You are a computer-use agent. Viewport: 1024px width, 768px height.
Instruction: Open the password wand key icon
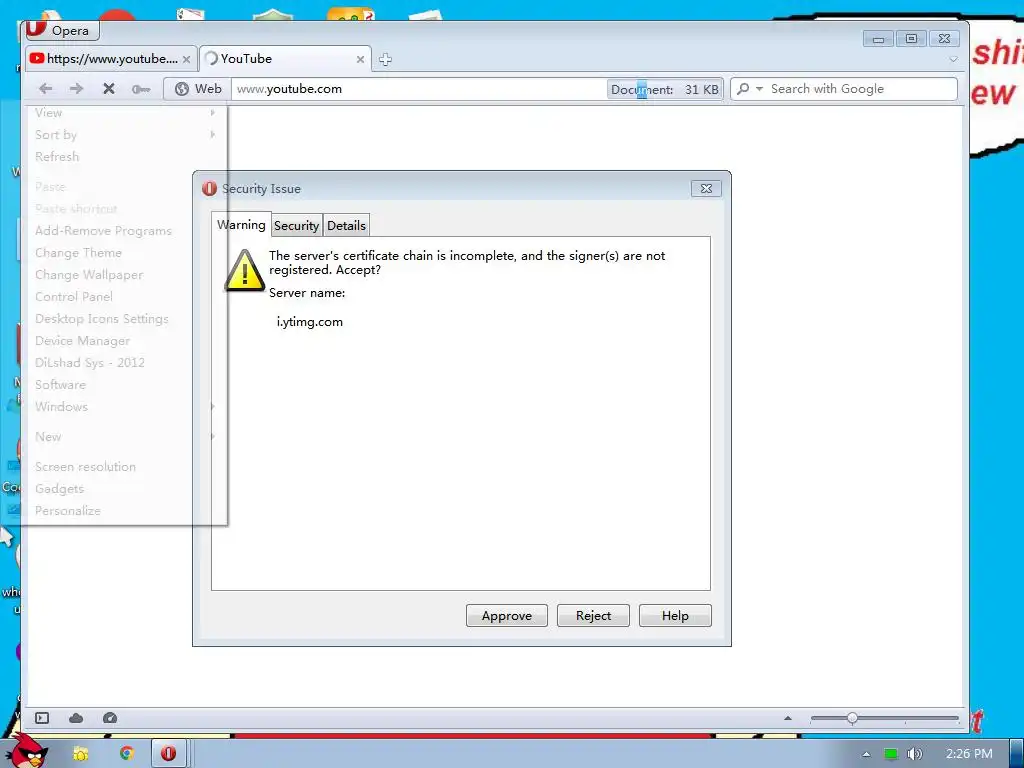pos(141,89)
